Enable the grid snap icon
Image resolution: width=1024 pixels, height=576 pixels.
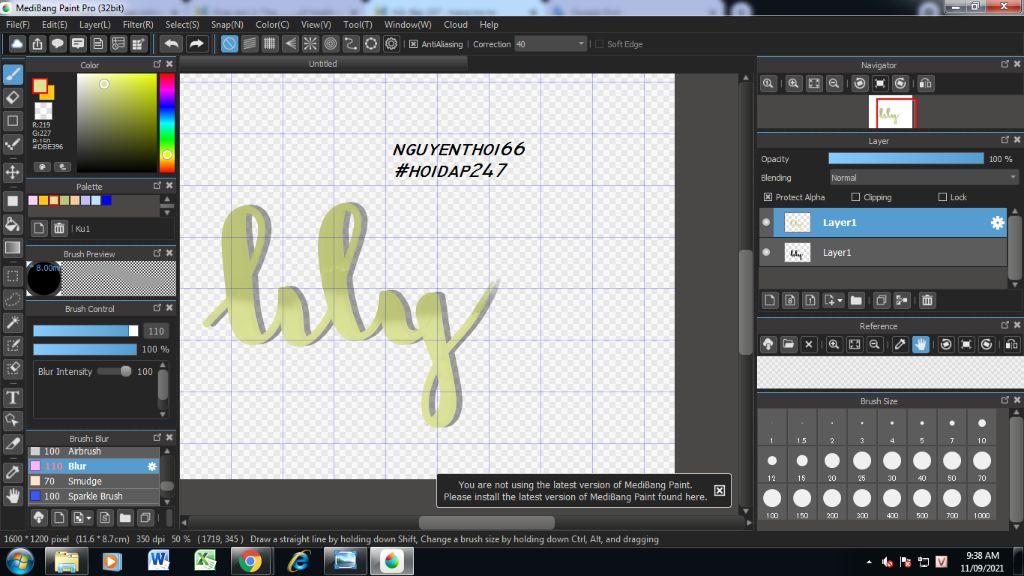270,44
